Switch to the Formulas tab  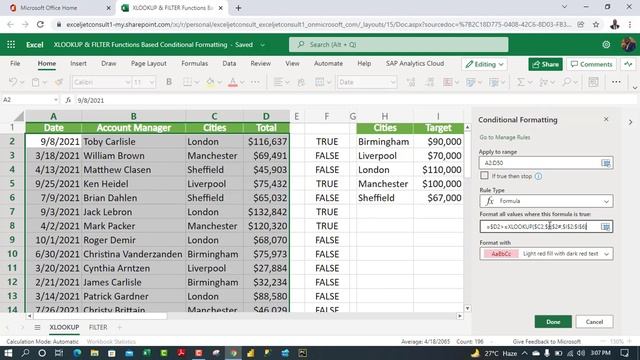point(194,64)
